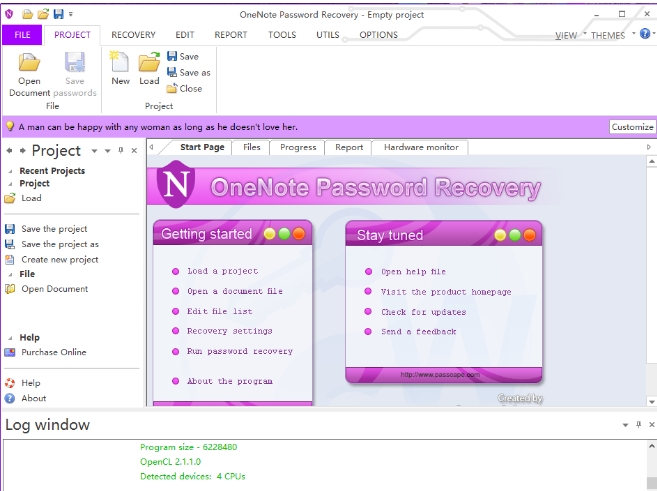Switch to the RECOVERY ribbon tab
The height and width of the screenshot is (491, 657).
[x=133, y=35]
